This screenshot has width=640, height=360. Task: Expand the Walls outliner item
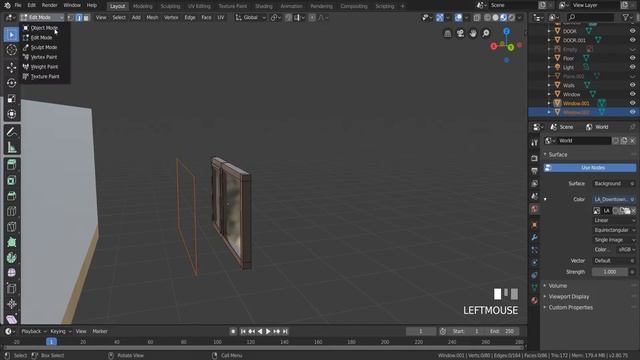[x=549, y=85]
